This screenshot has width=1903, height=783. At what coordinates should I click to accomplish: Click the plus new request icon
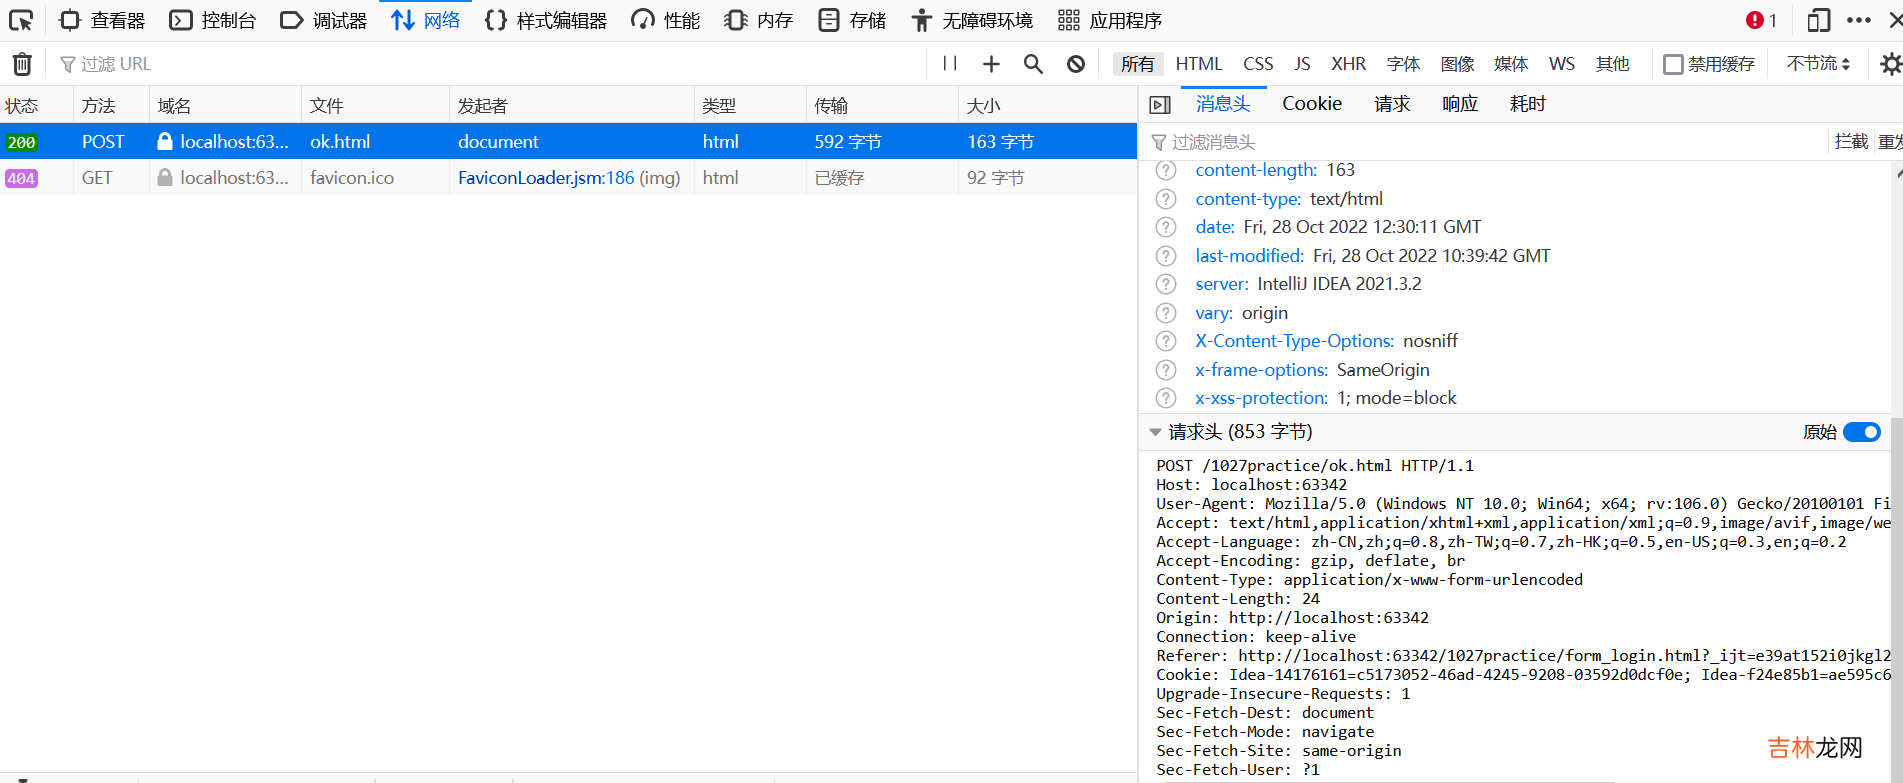click(x=991, y=64)
